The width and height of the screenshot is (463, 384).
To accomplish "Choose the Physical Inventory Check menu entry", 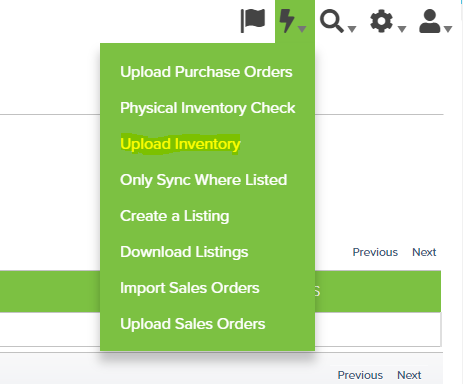I will (x=208, y=108).
